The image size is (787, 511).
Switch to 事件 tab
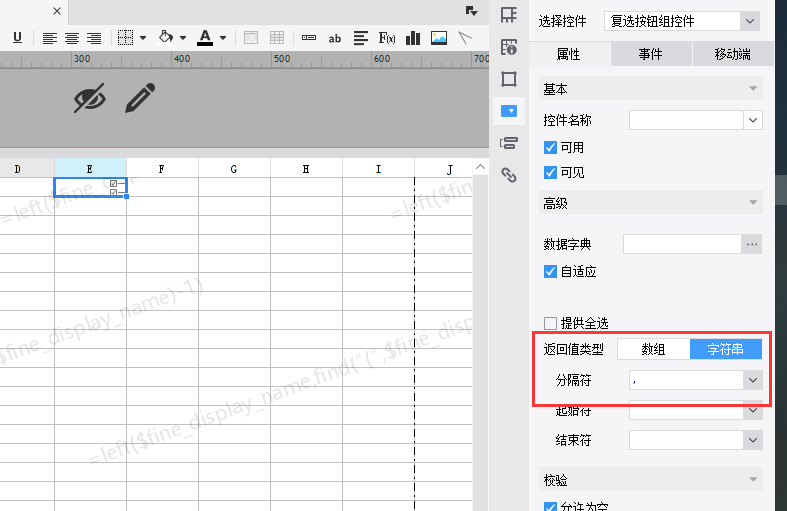(651, 54)
